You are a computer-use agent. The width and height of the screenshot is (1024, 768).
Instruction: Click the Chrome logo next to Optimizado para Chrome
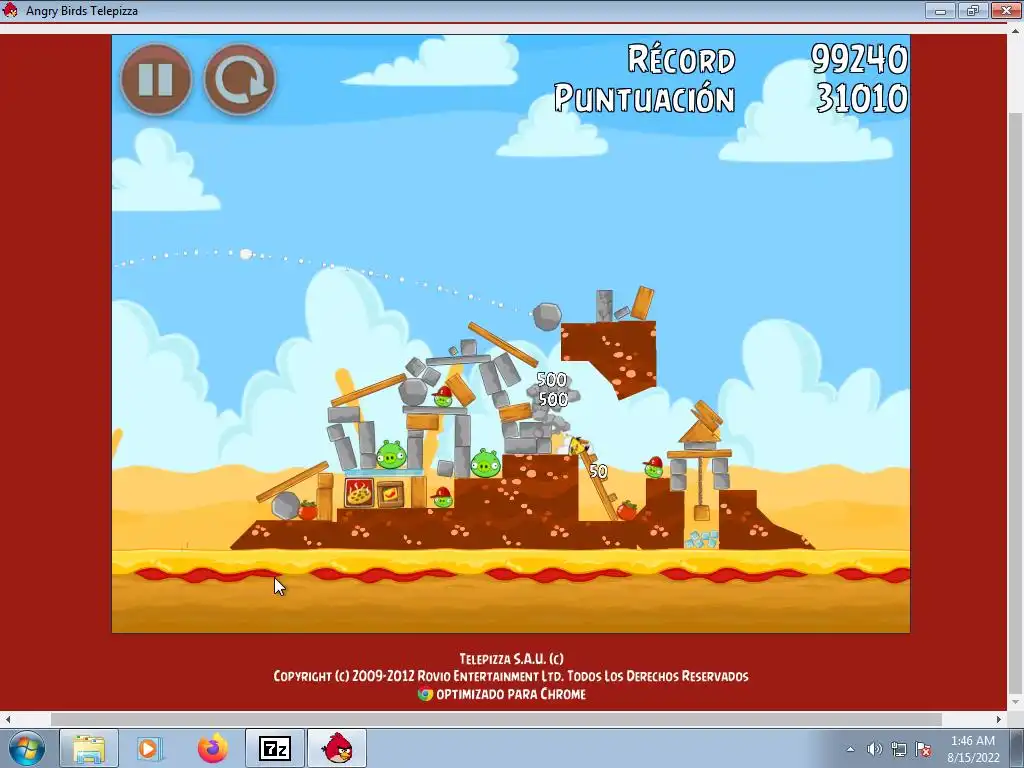[425, 694]
